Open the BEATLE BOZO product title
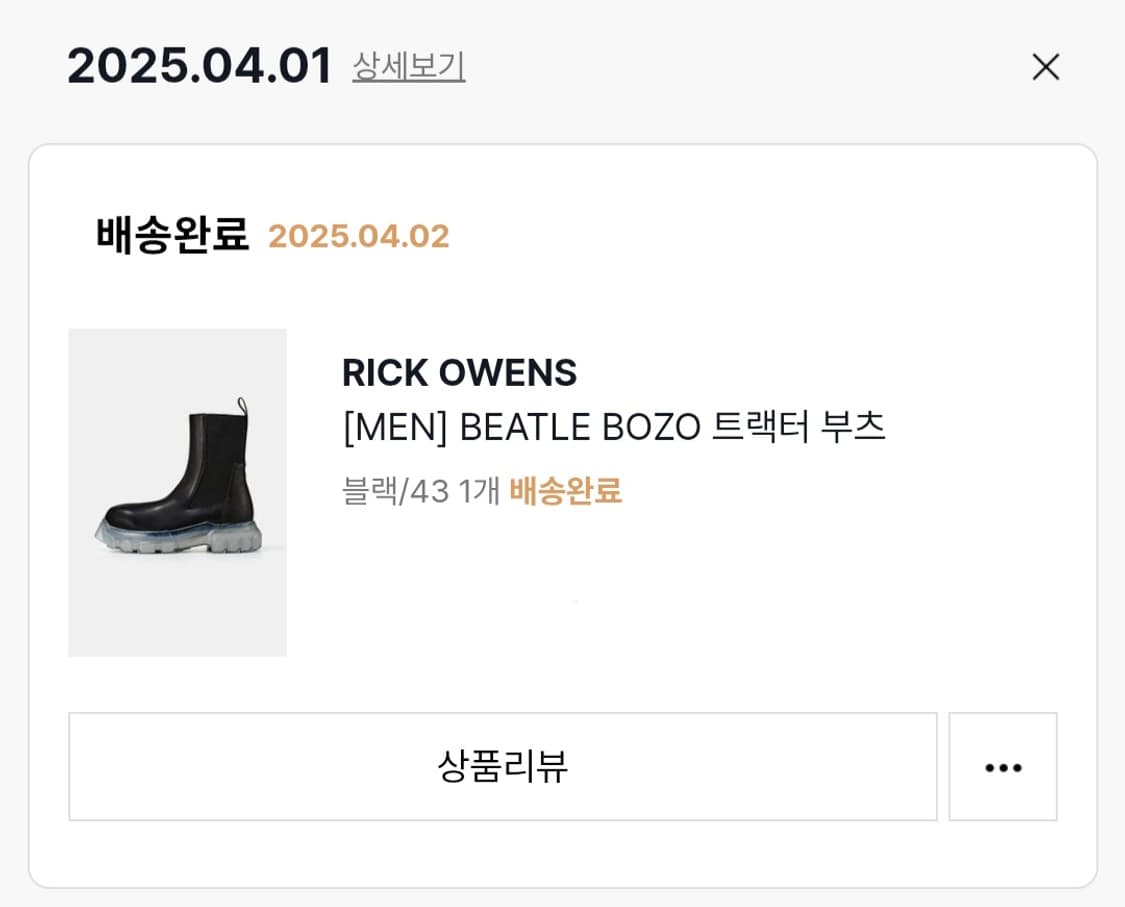Image resolution: width=1125 pixels, height=907 pixels. [x=580, y=427]
